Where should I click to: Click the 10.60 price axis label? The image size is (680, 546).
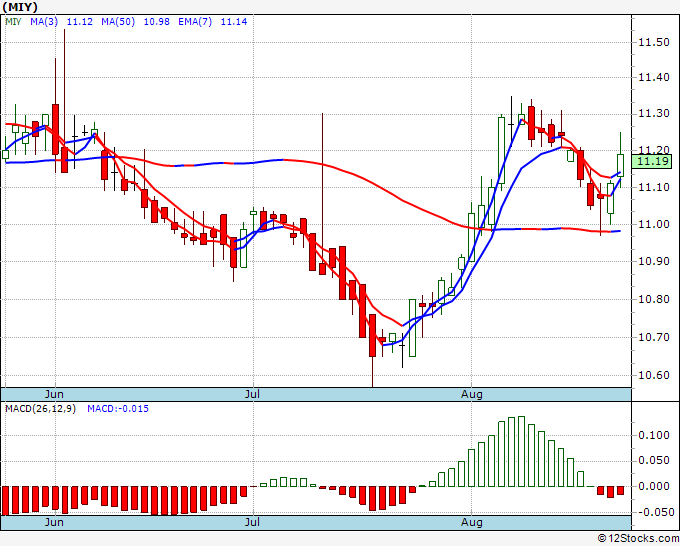654,375
